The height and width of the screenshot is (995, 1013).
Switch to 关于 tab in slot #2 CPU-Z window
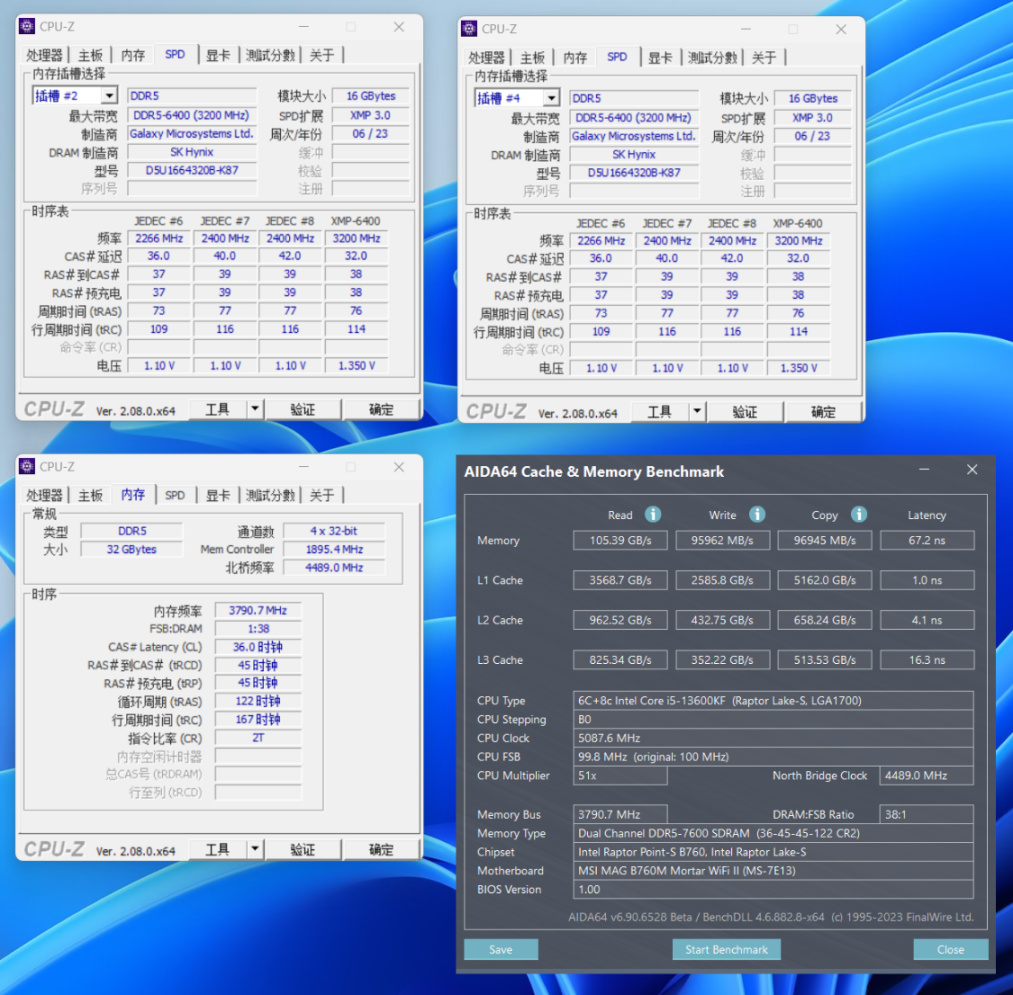click(x=322, y=56)
